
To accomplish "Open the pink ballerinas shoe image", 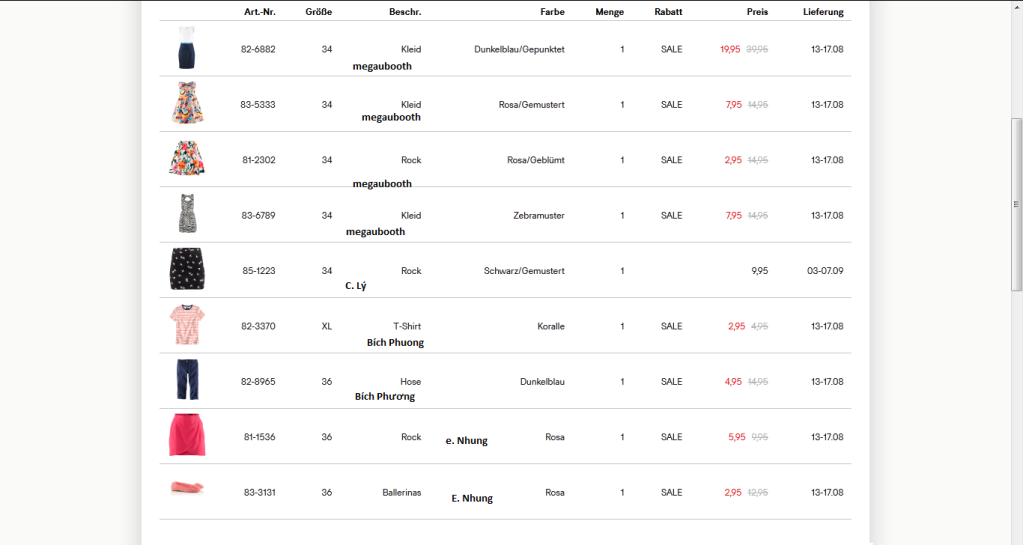I will [x=187, y=487].
